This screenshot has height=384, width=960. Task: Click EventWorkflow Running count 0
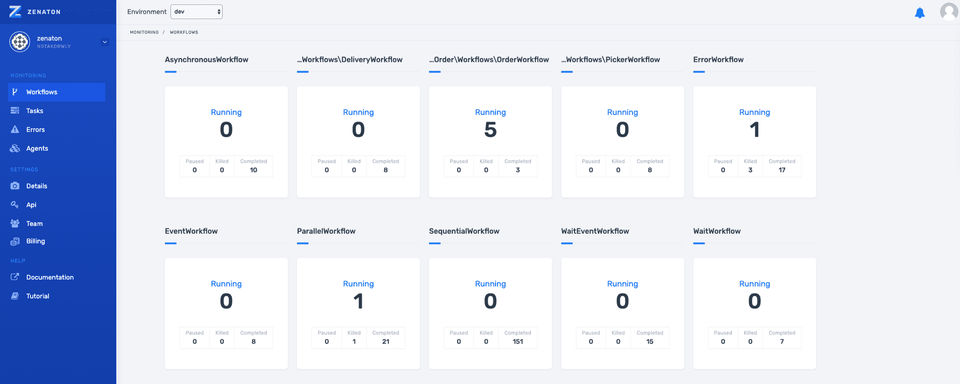227,301
